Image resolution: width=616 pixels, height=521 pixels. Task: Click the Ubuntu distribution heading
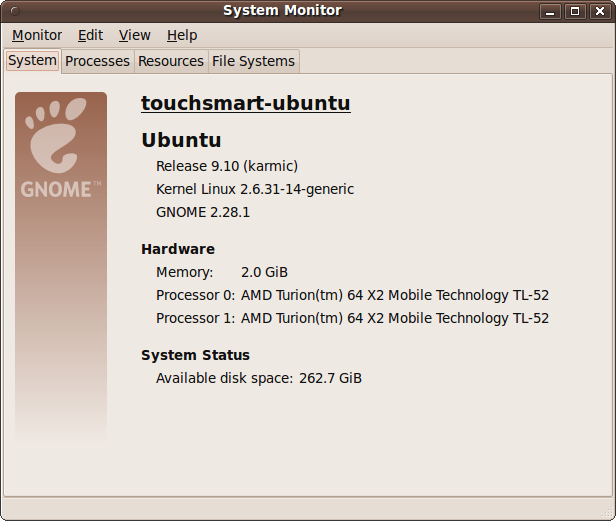(x=181, y=140)
